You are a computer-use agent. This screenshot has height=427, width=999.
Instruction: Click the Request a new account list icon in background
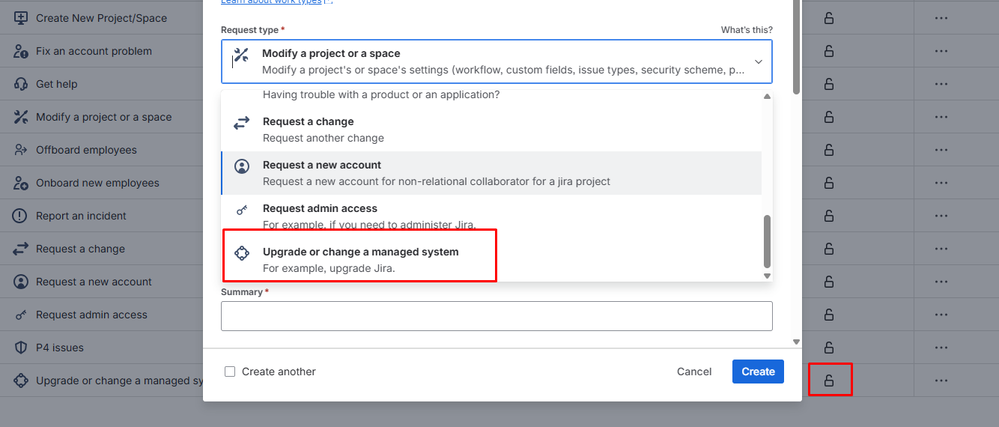pos(20,282)
